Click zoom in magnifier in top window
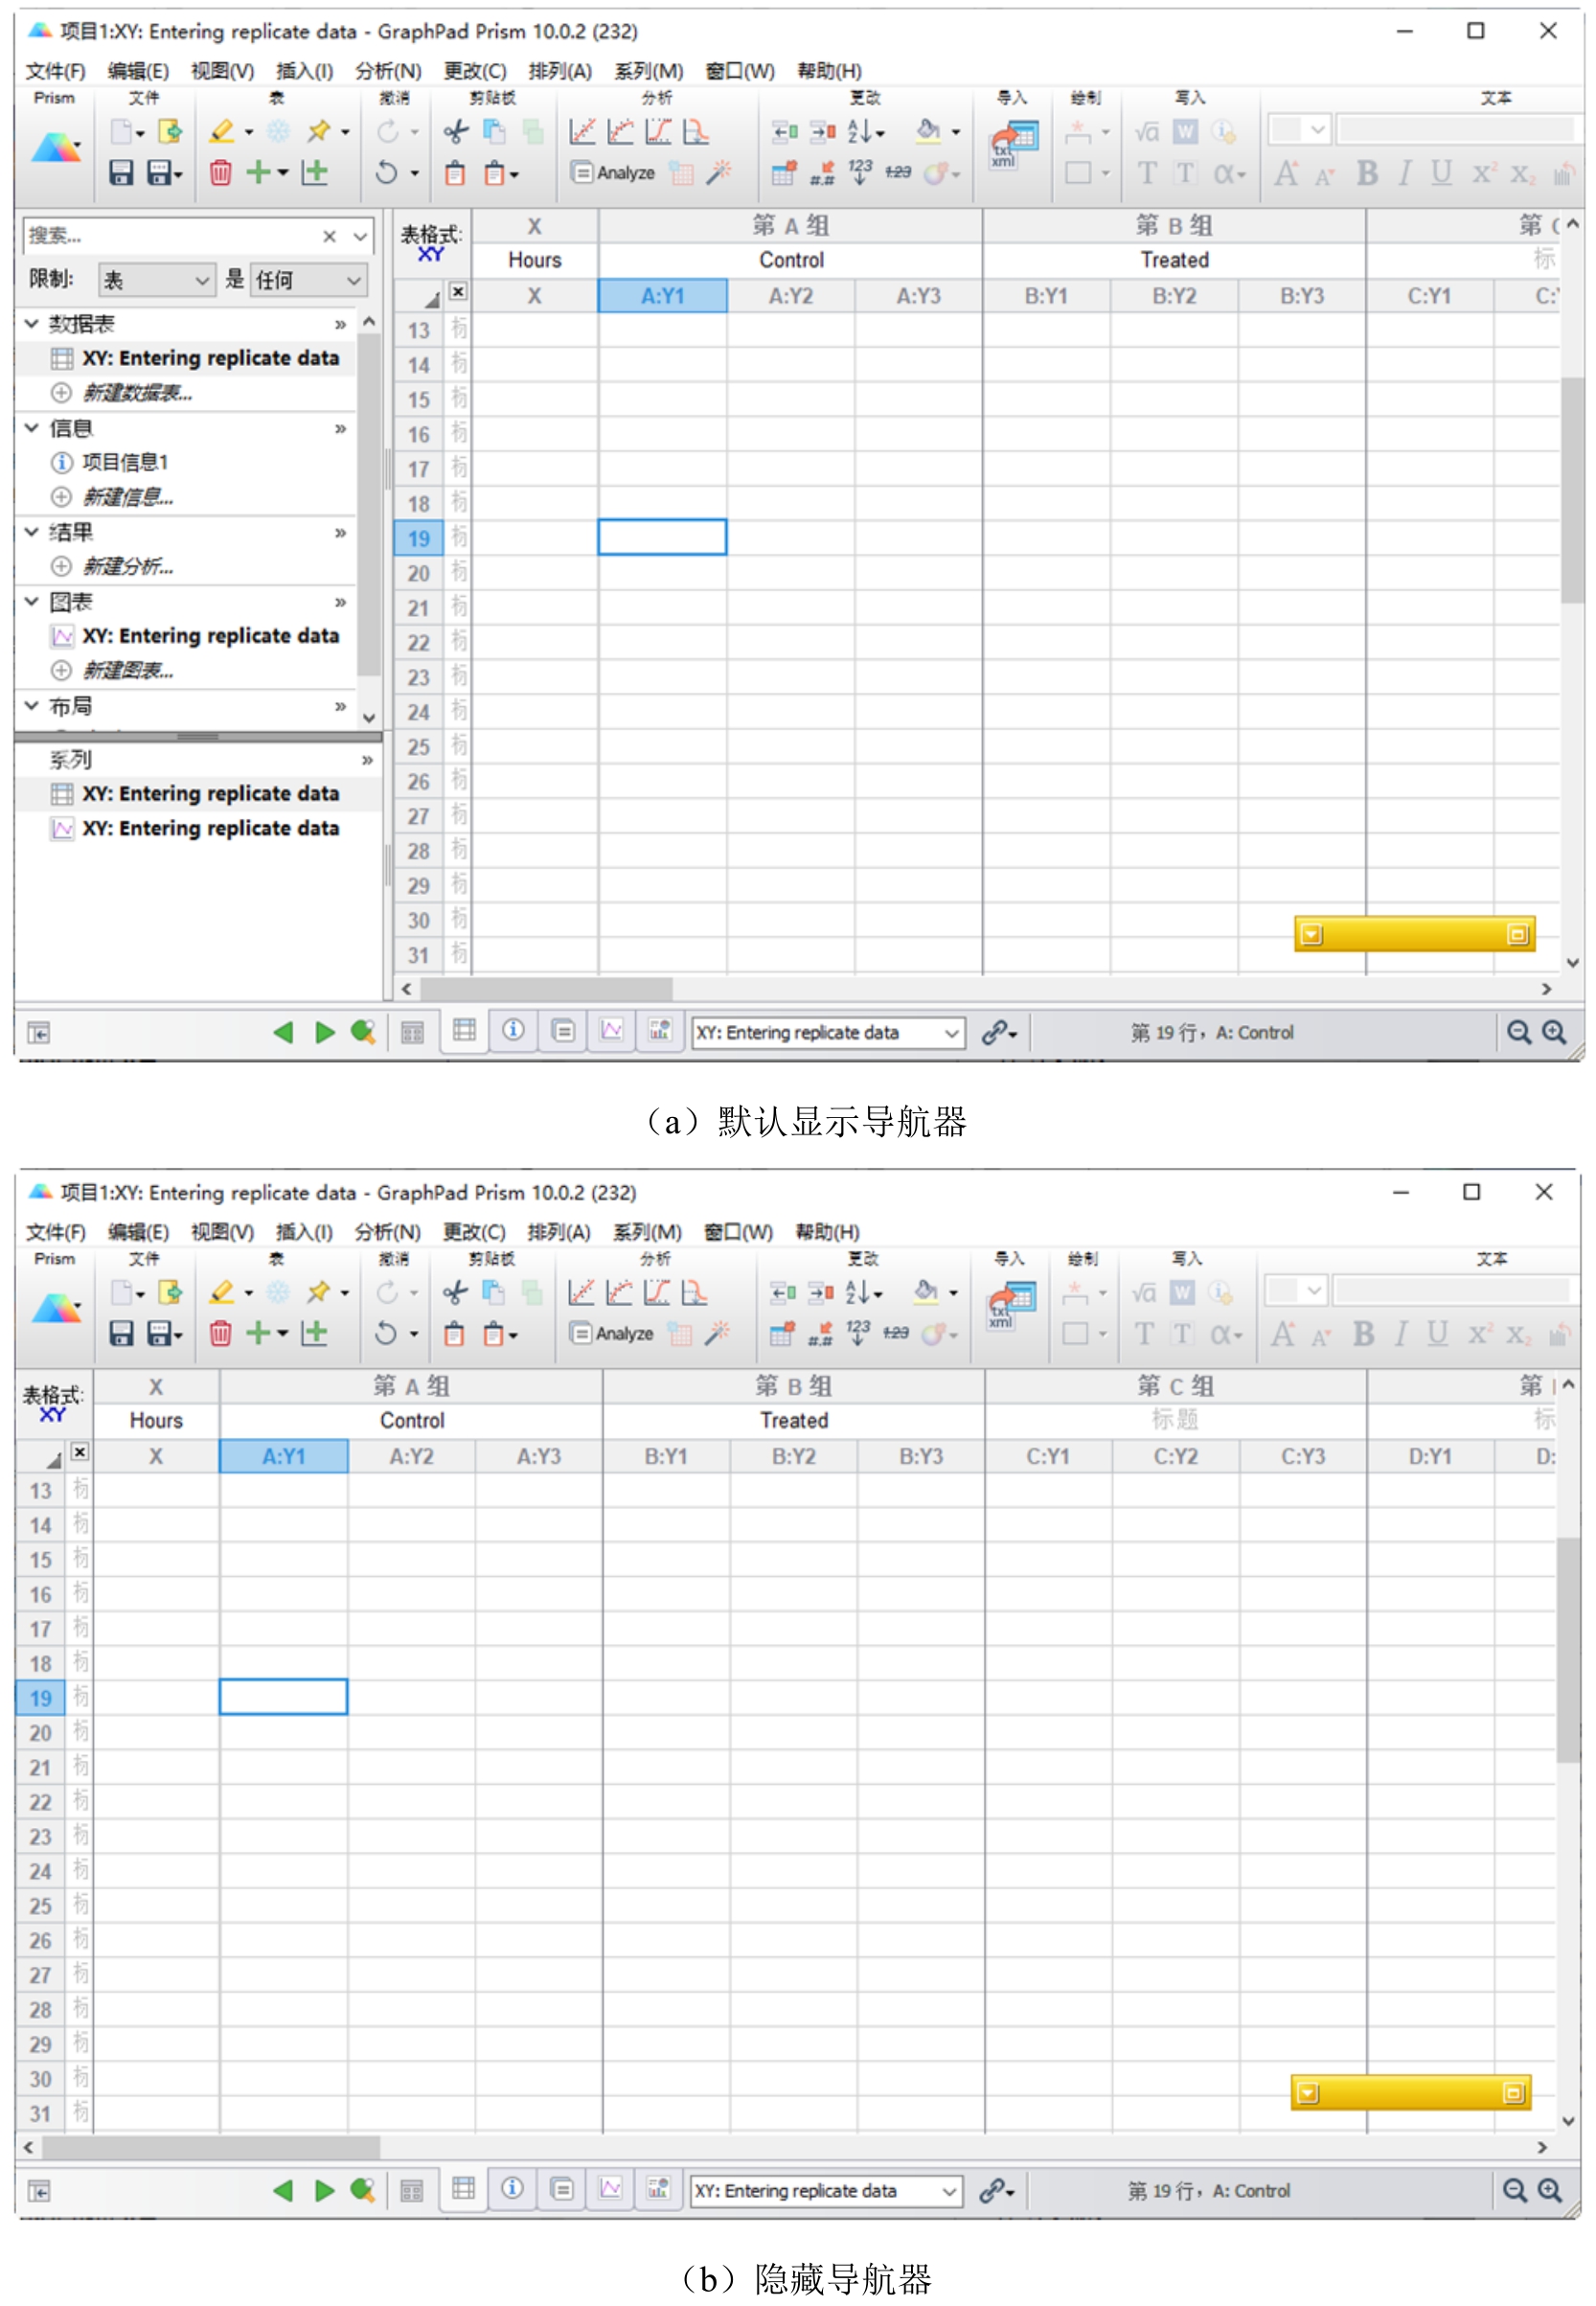 tap(1554, 1032)
